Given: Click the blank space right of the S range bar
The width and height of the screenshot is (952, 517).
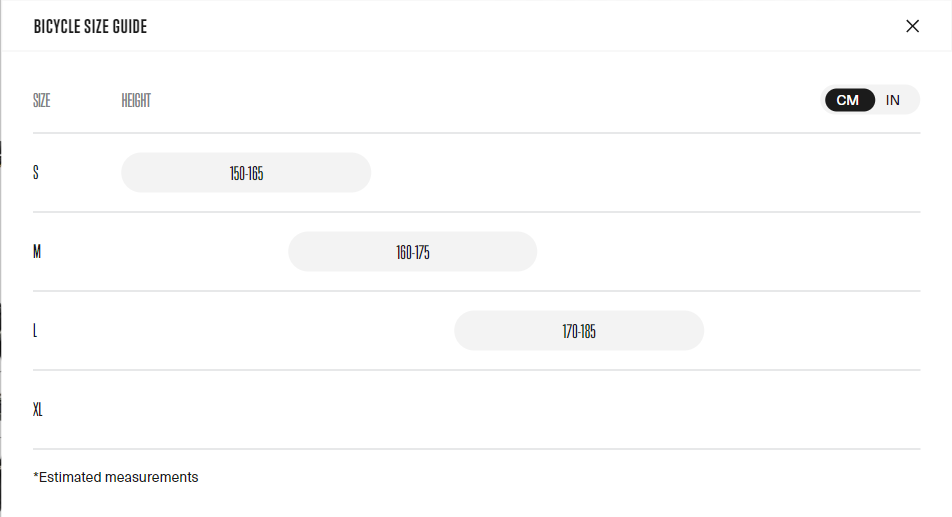Looking at the screenshot, I should [640, 173].
